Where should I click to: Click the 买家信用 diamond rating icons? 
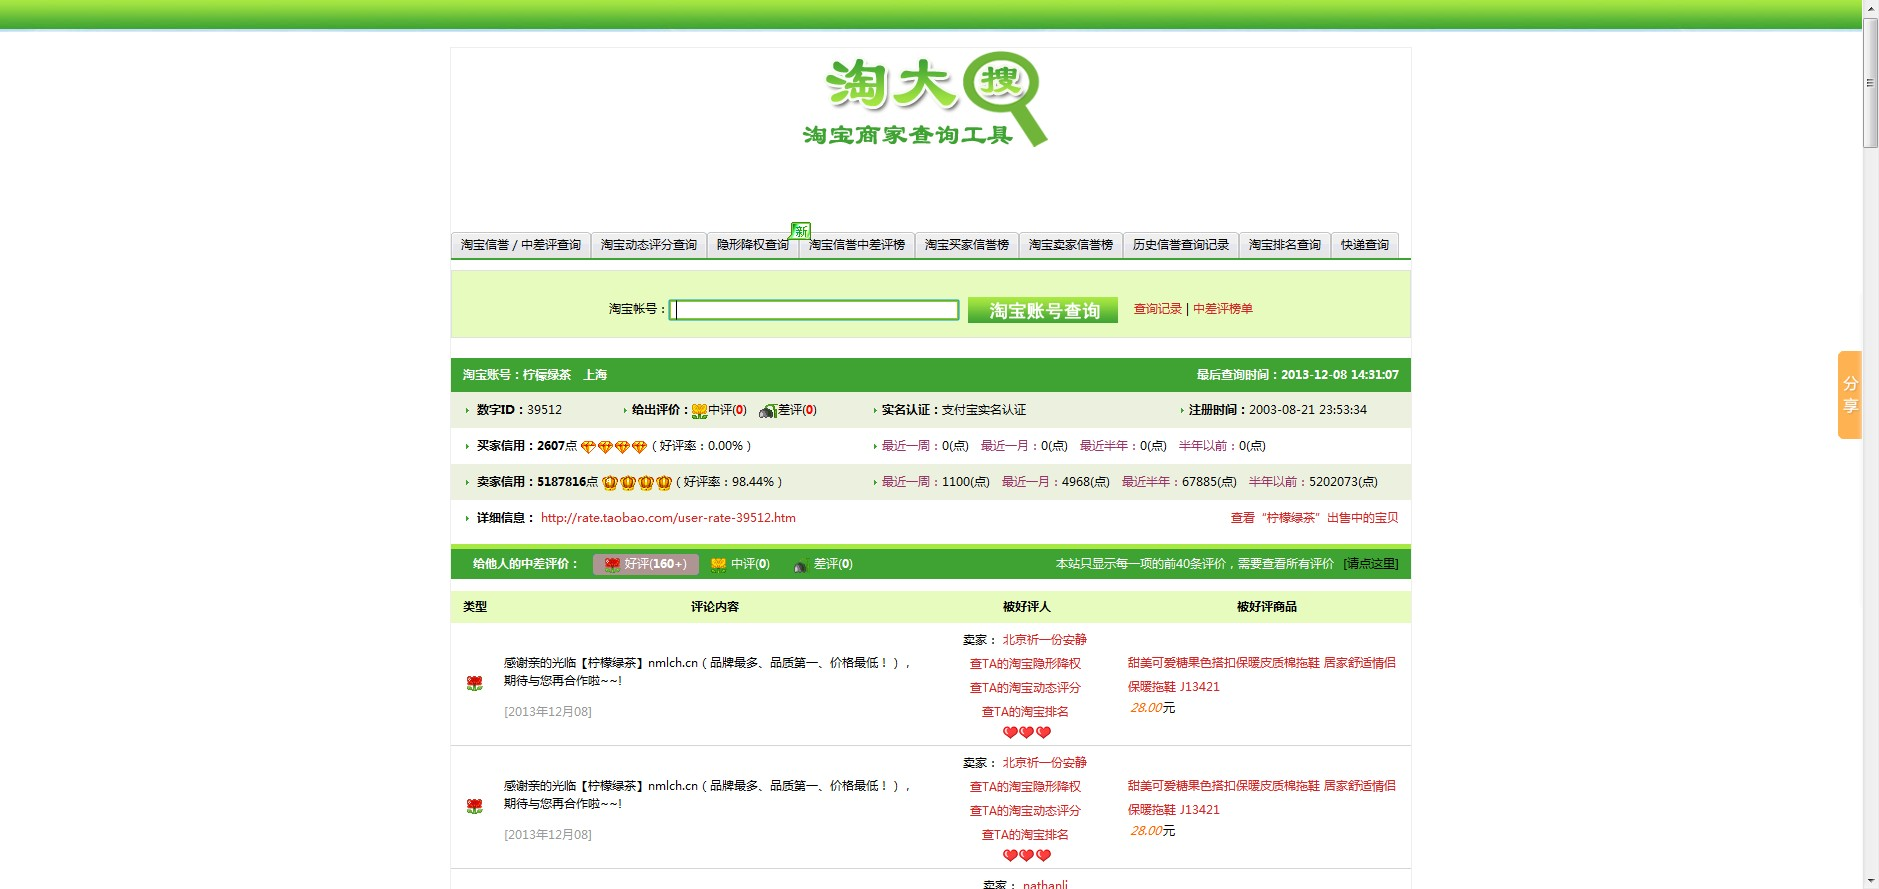[x=614, y=447]
